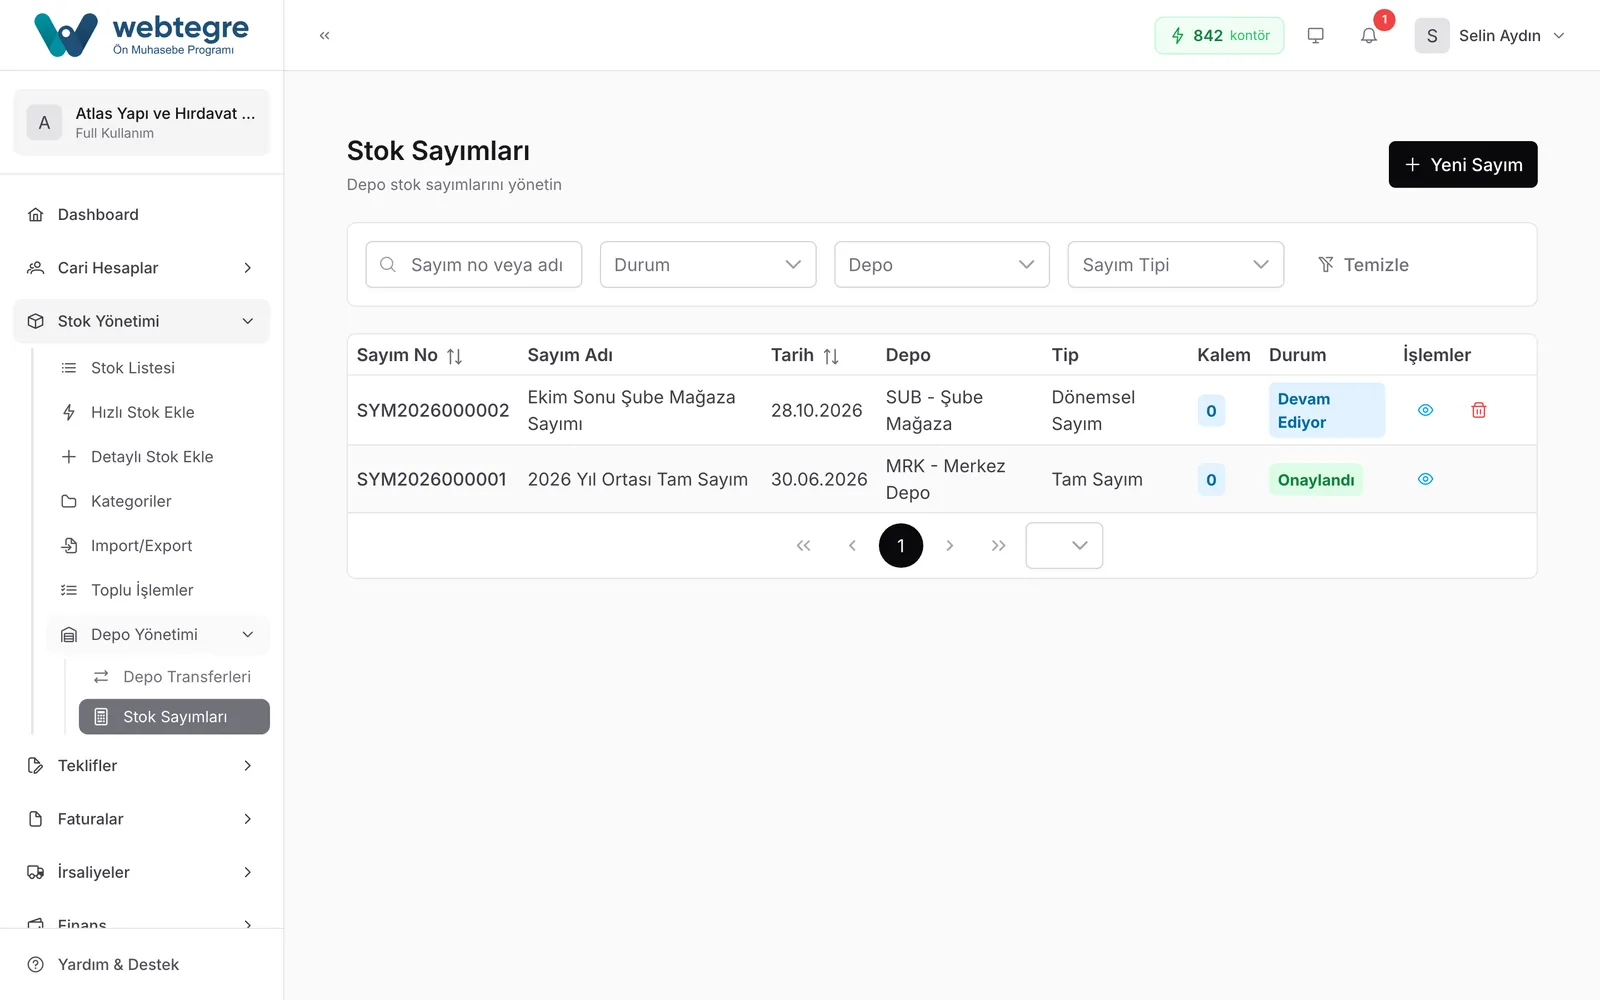Viewport: 1600px width, 1000px height.
Task: Click the 842 kontör credit badge
Action: [x=1219, y=35]
